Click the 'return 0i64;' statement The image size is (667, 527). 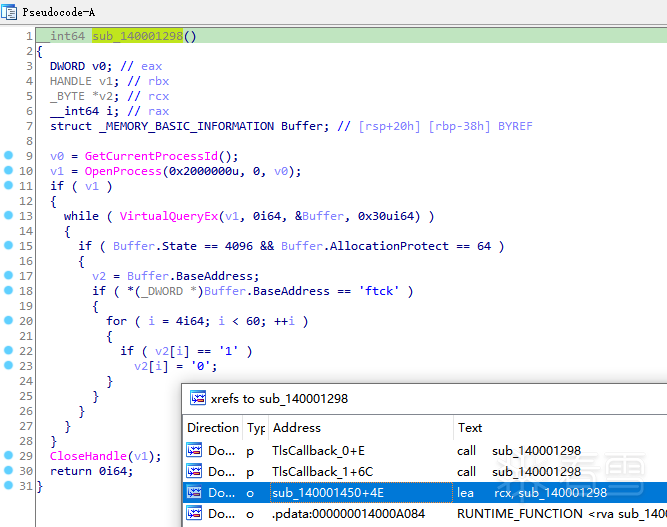[91, 471]
